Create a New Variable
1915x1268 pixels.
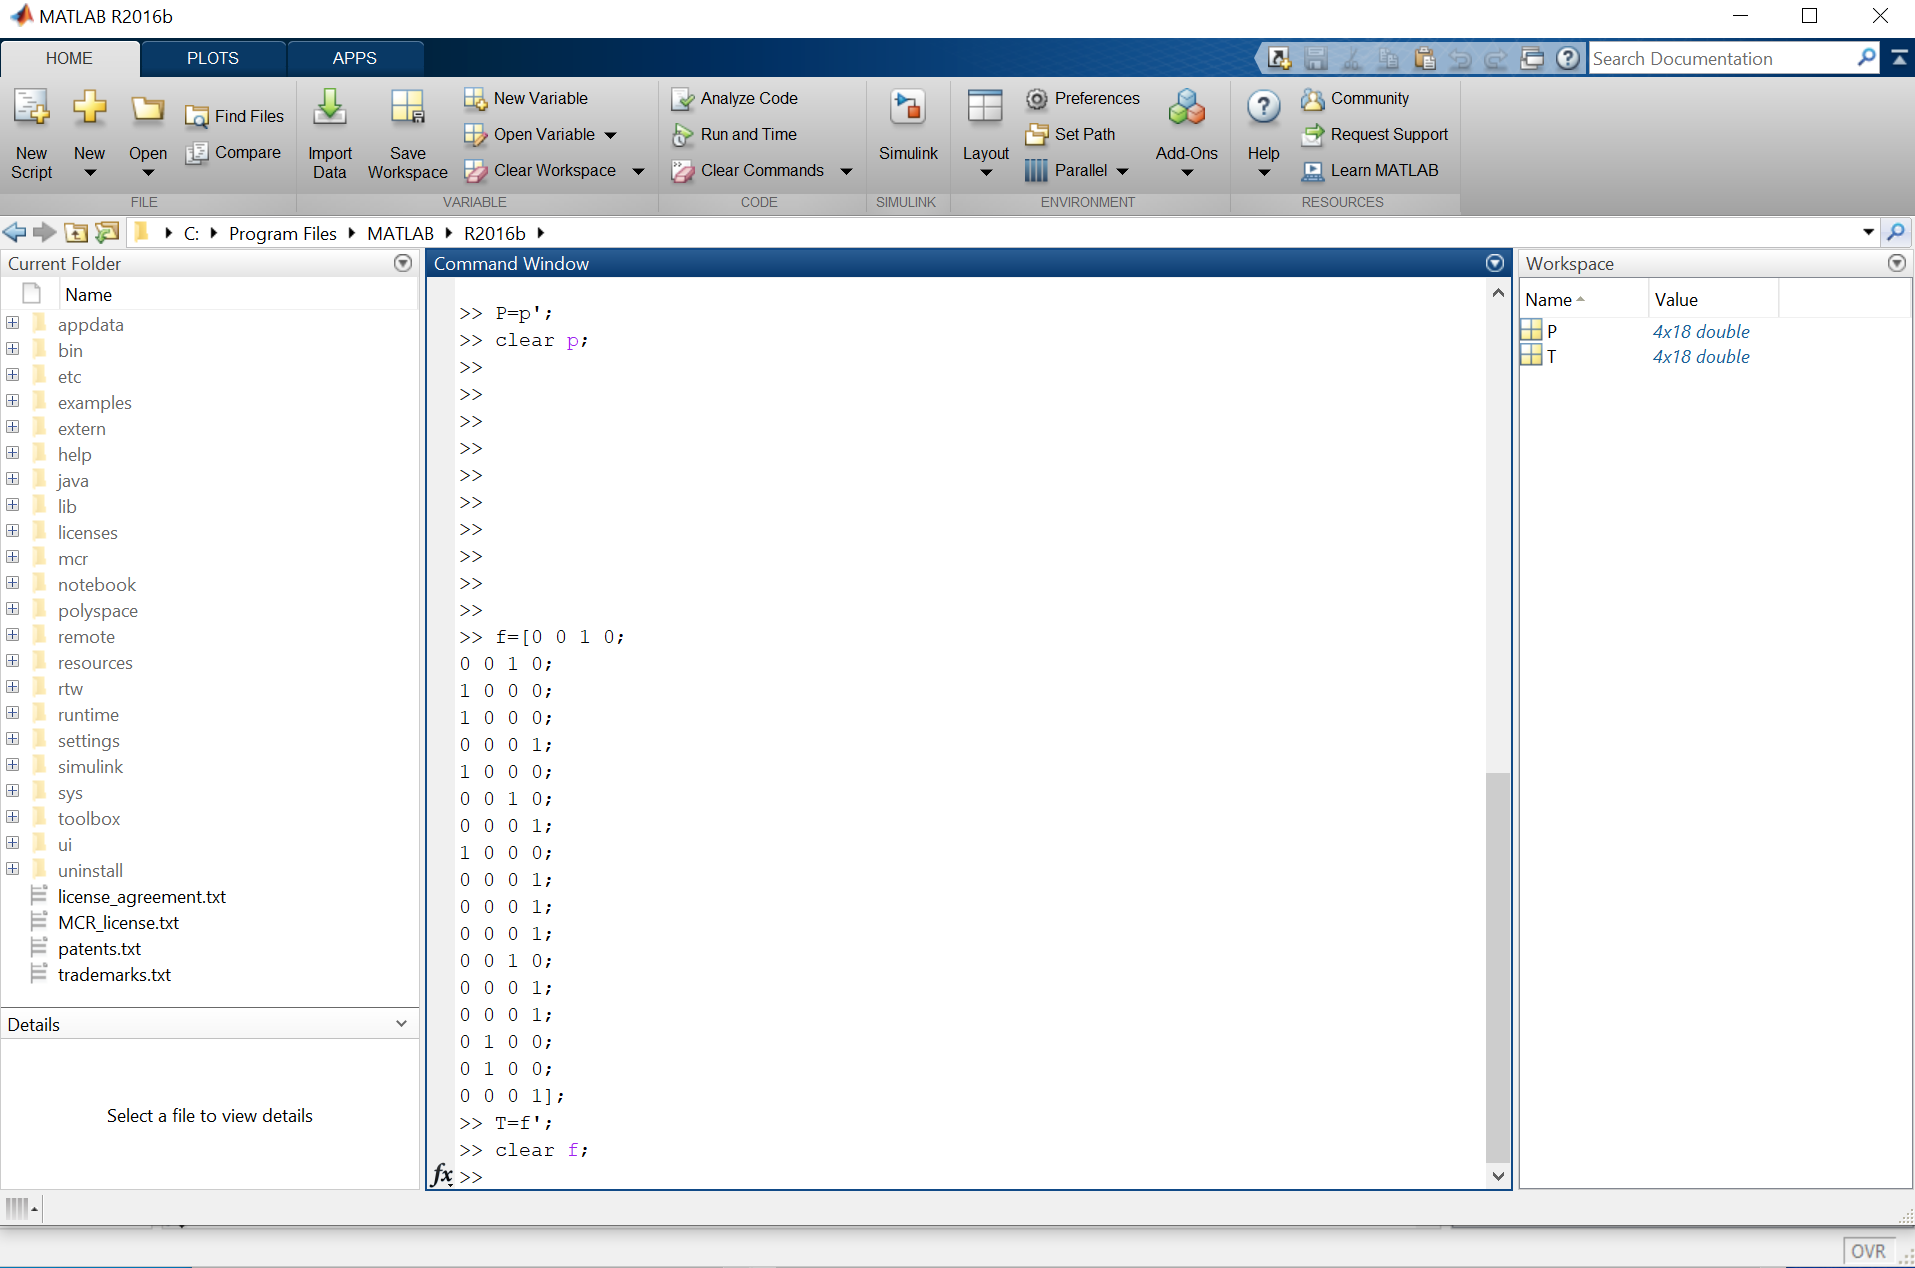pyautogui.click(x=526, y=98)
